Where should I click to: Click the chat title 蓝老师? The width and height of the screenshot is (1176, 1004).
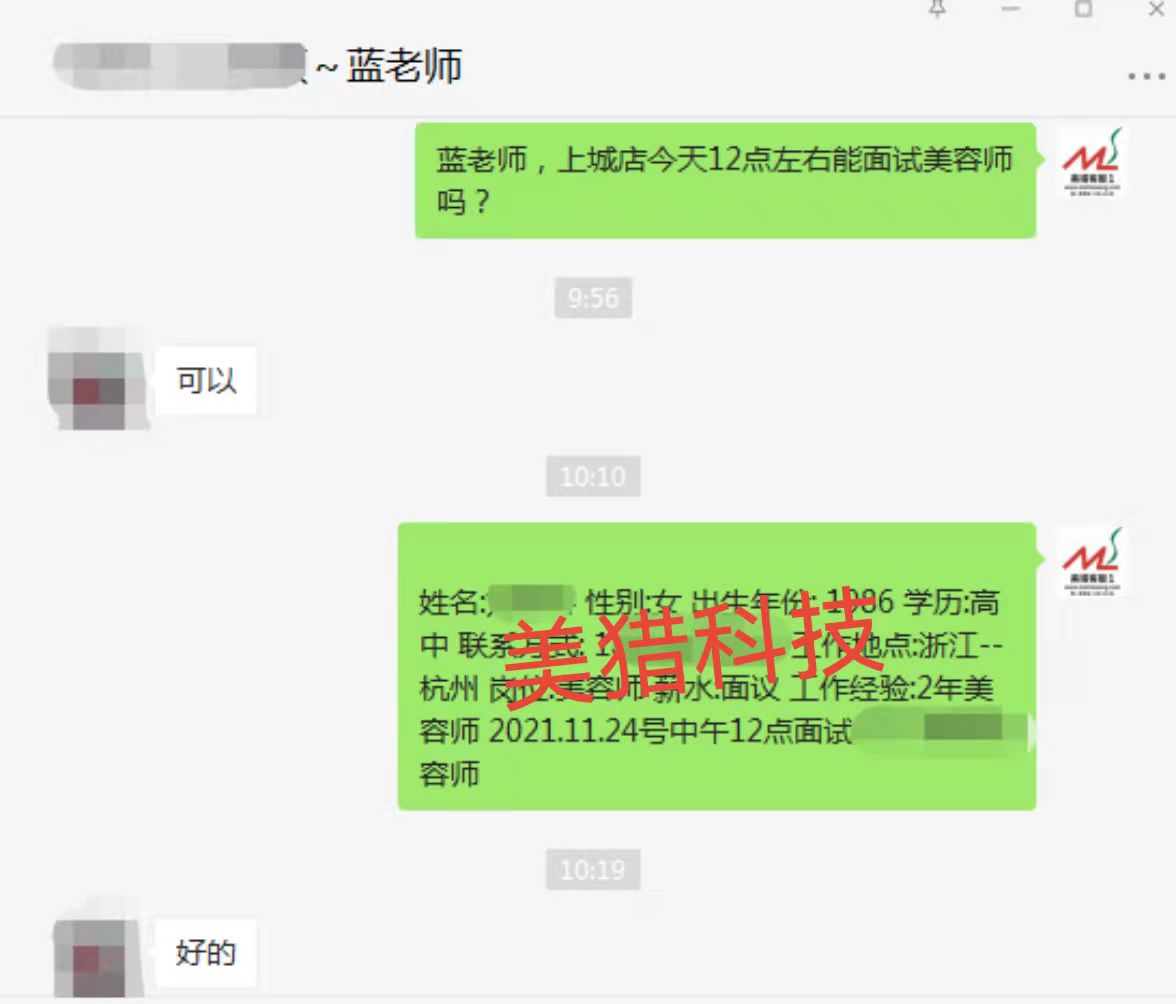click(x=404, y=66)
